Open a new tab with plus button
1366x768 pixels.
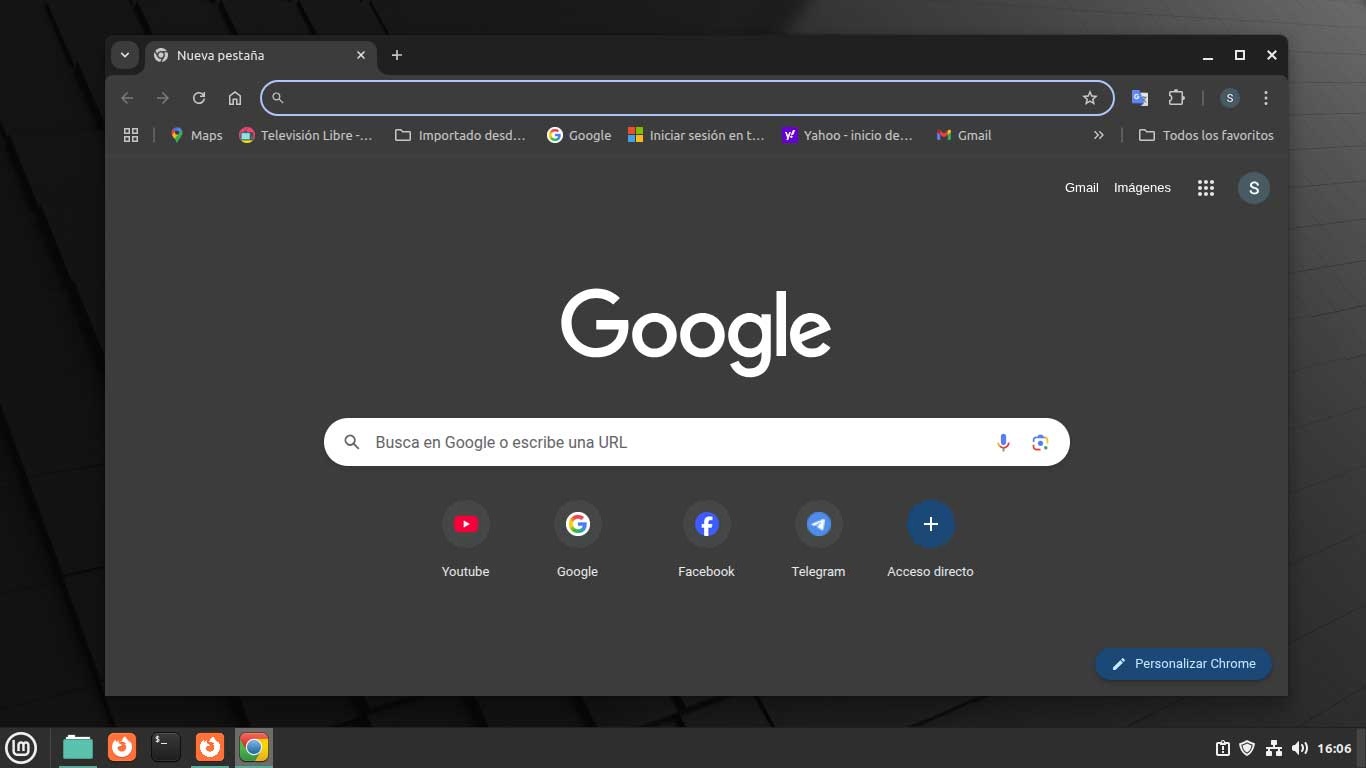(x=397, y=55)
